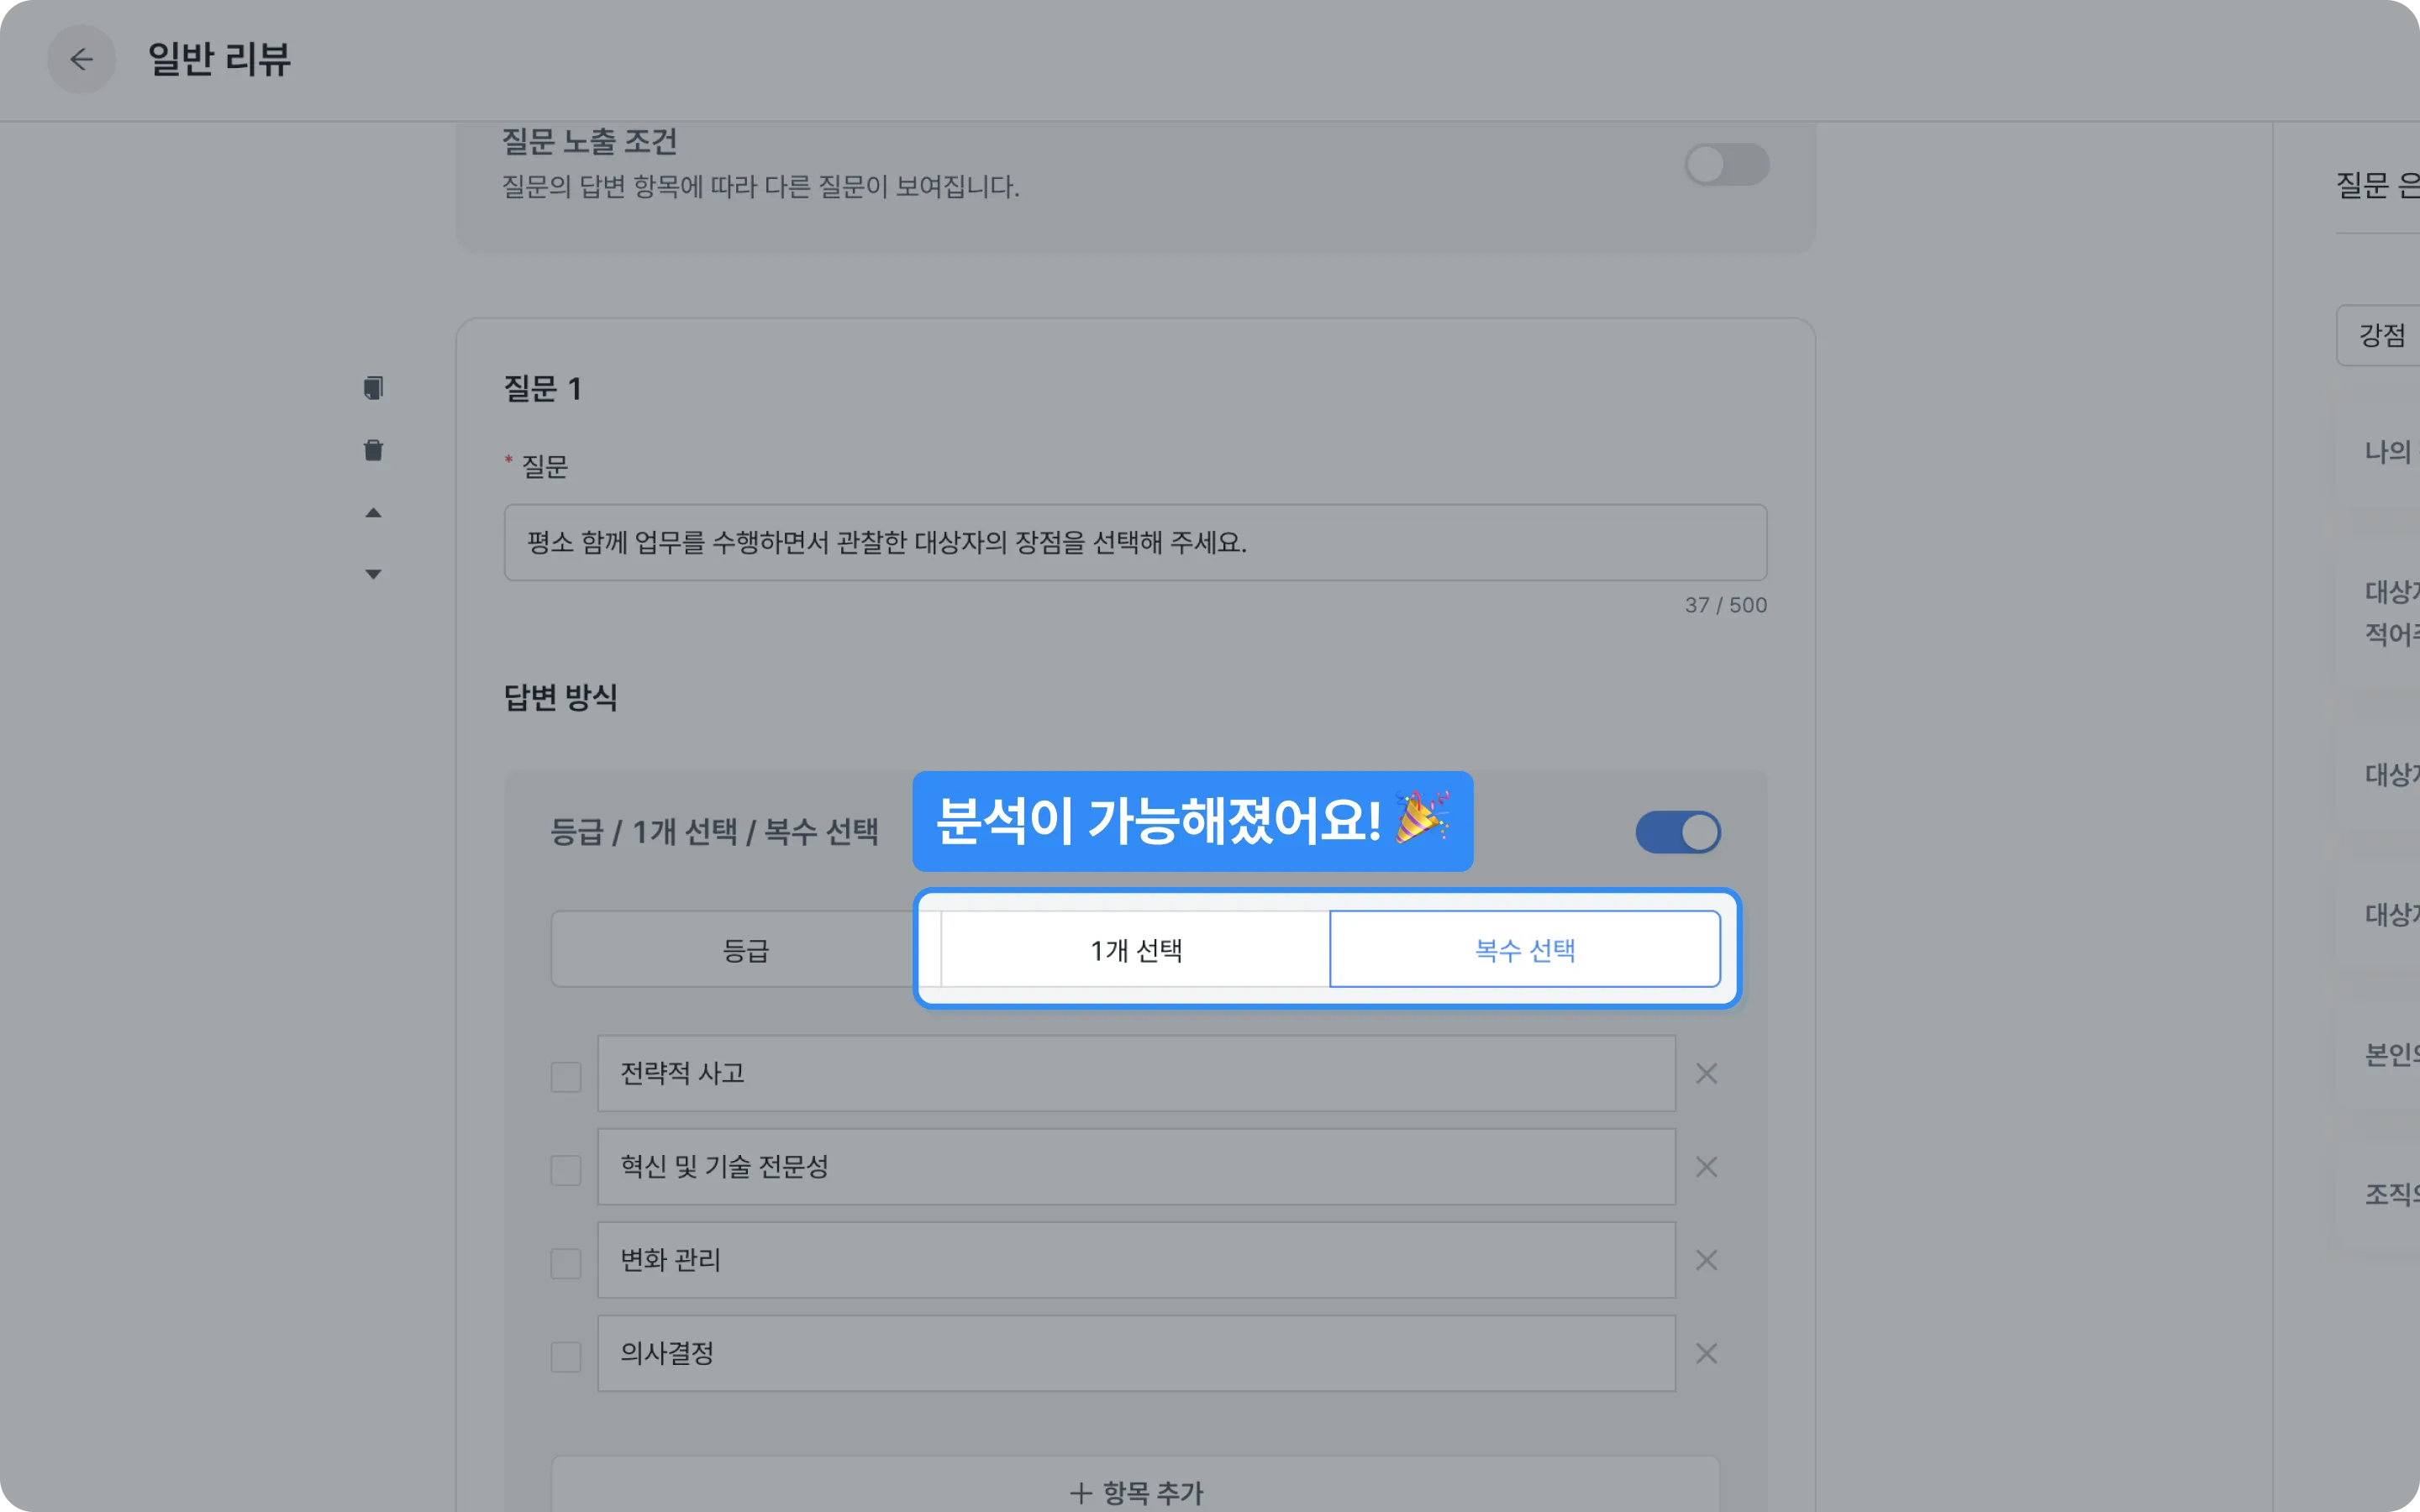
Task: Turn off the 등급 / 1개 선택 / 복수 선택 switch
Action: coord(1678,832)
